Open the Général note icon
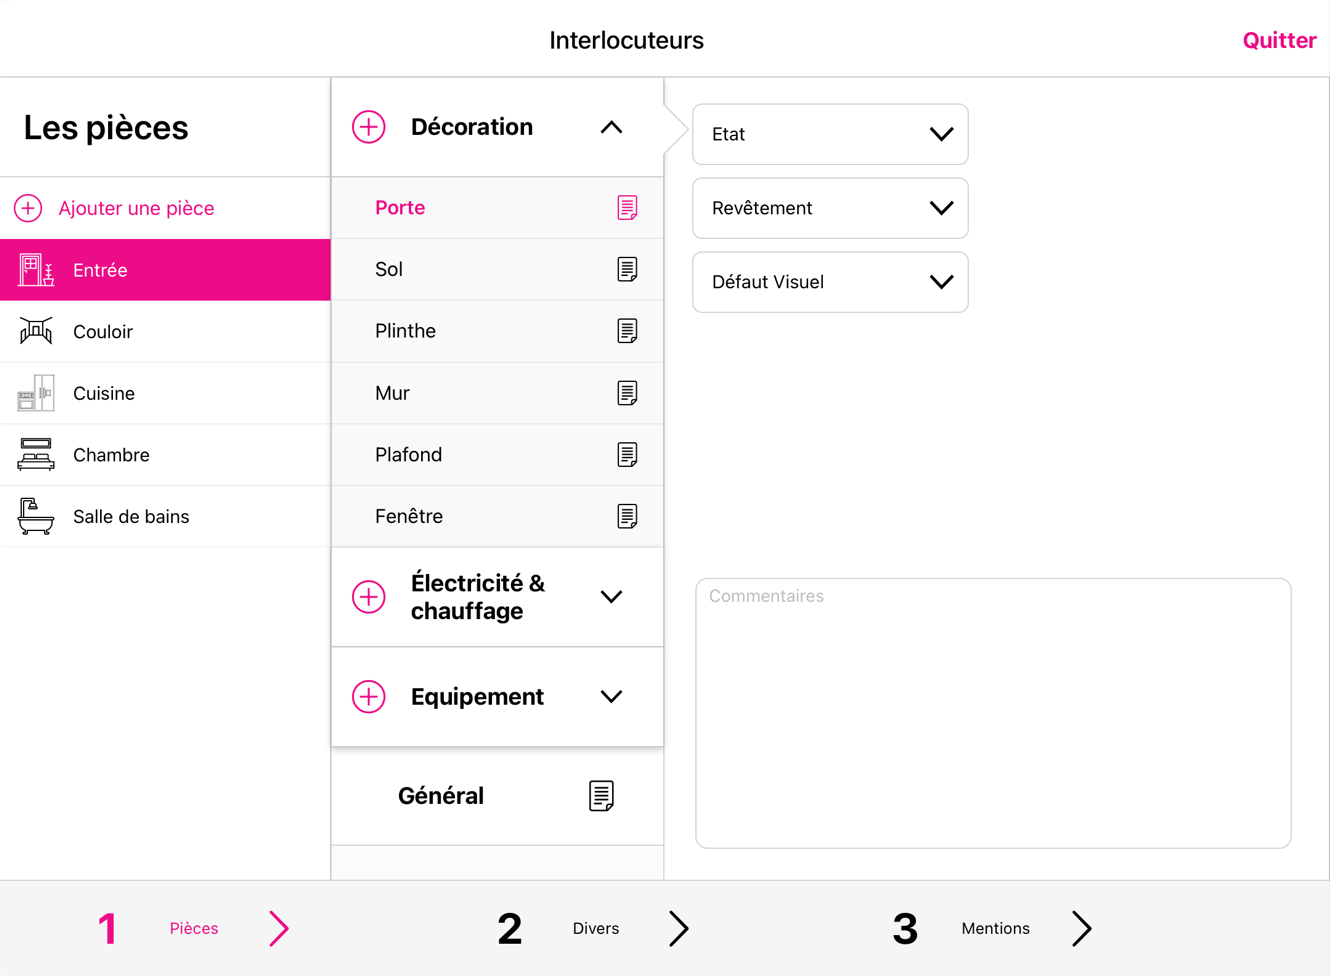Image resolution: width=1330 pixels, height=976 pixels. (601, 796)
